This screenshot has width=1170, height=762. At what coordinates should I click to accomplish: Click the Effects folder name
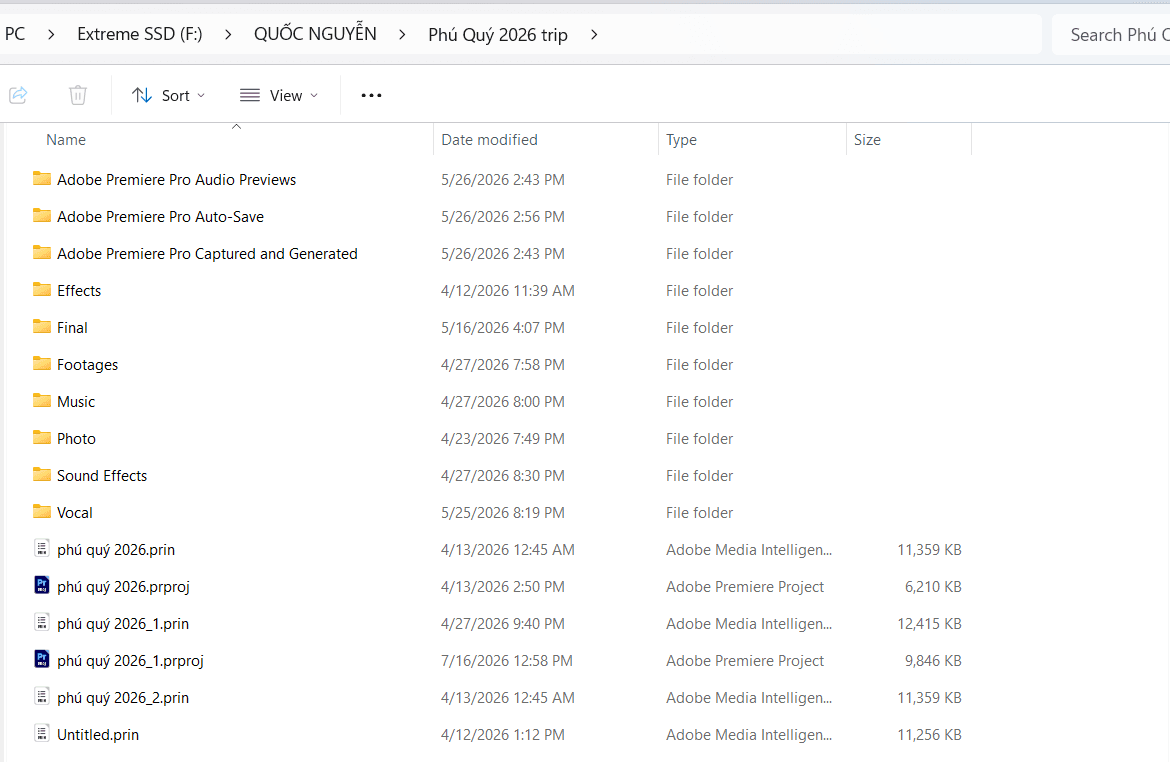point(79,291)
